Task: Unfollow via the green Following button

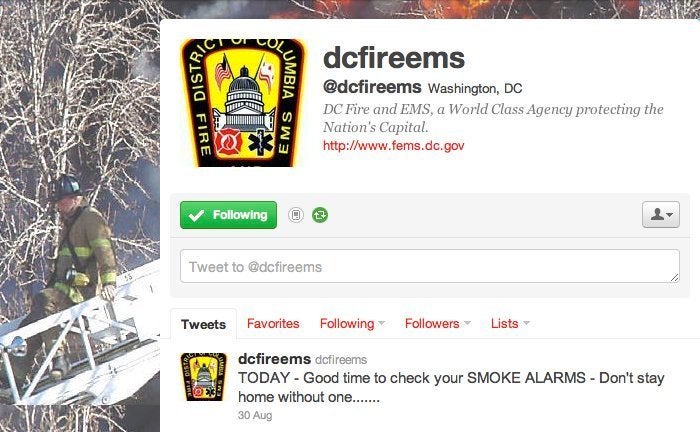Action: click(229, 215)
